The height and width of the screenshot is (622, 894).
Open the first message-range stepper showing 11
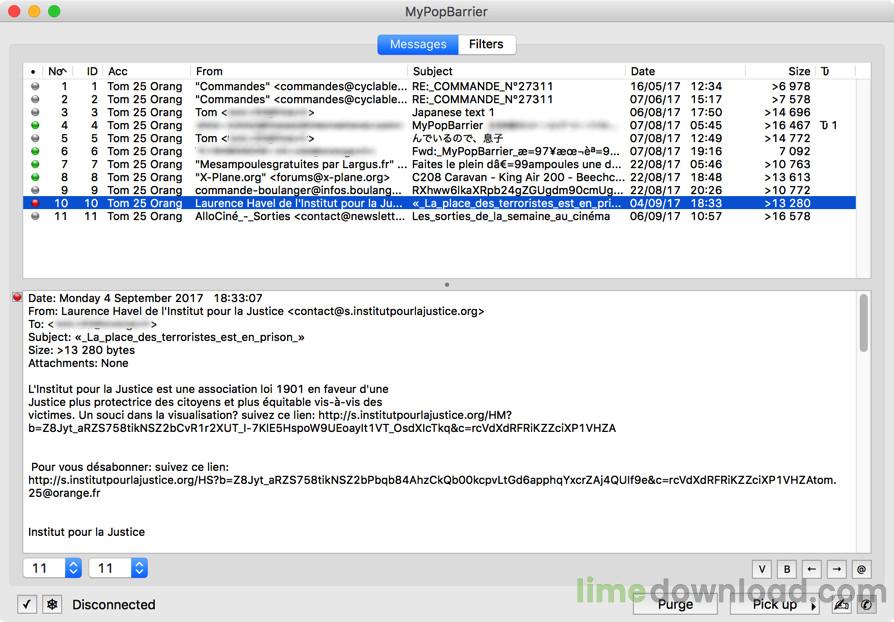coord(73,568)
